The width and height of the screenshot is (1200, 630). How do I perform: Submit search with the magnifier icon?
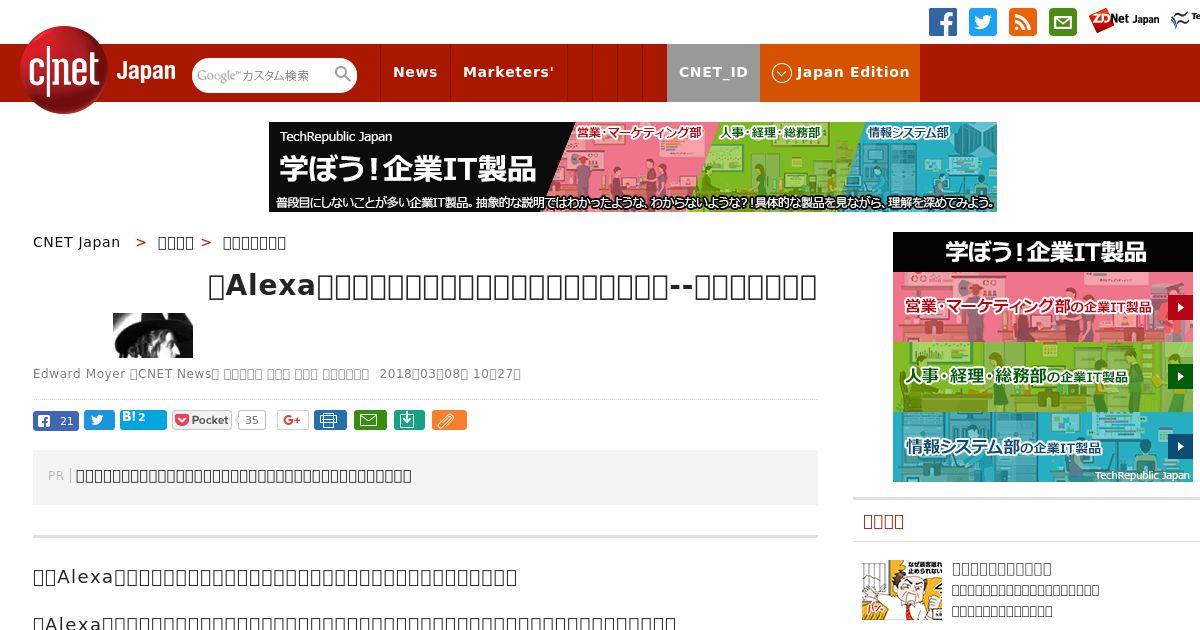[x=343, y=74]
